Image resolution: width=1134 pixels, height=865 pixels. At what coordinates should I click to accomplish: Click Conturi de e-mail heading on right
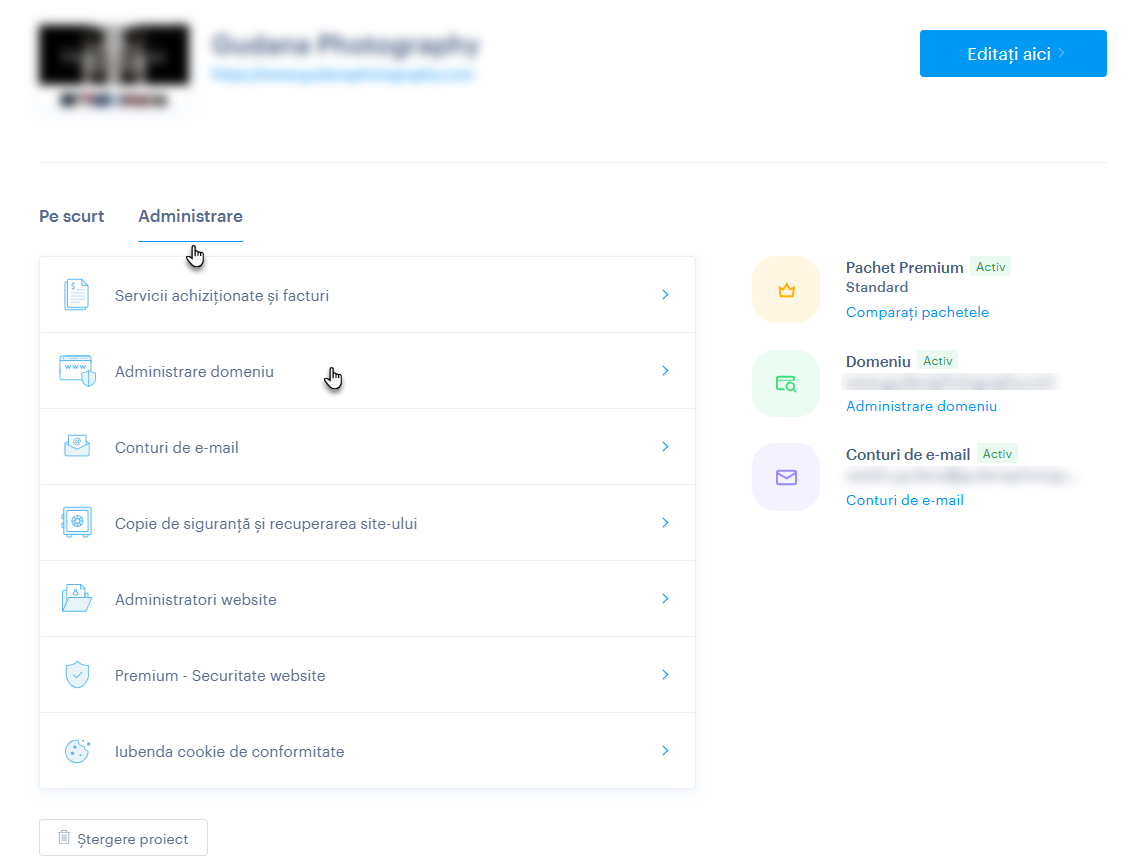tap(908, 455)
